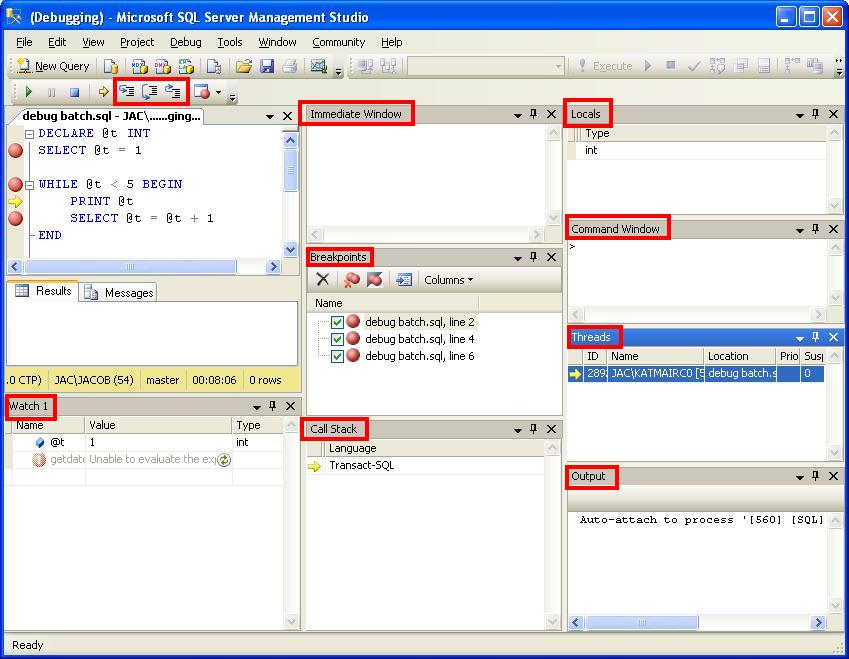Click Go To Source Code icon
The image size is (849, 659).
click(403, 279)
